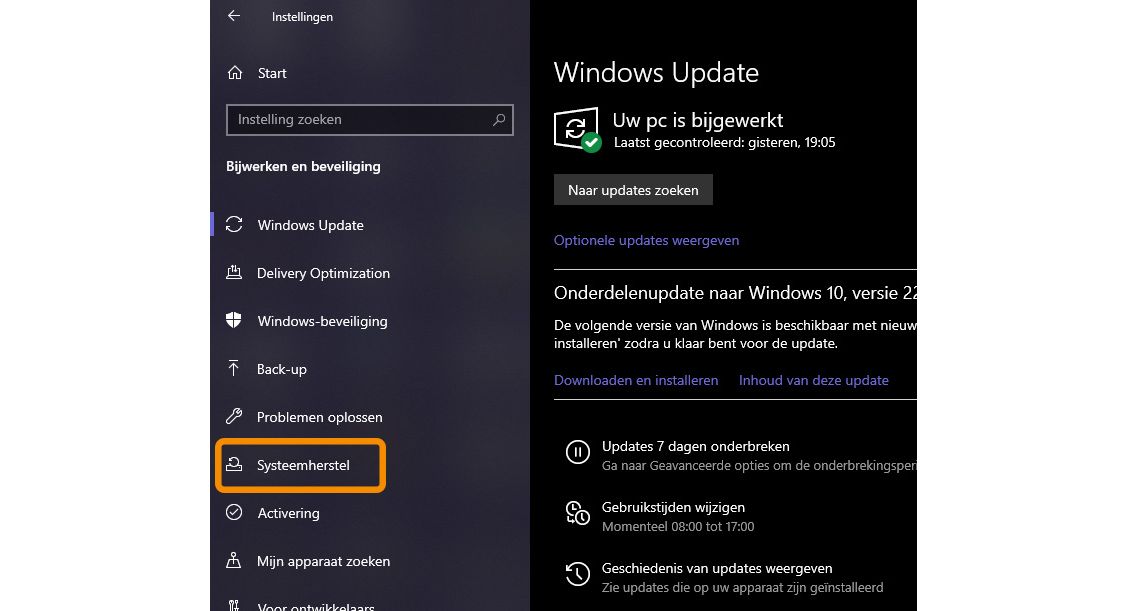The width and height of the screenshot is (1128, 611).
Task: Click the Instelling zoeken search field
Action: pyautogui.click(x=370, y=119)
